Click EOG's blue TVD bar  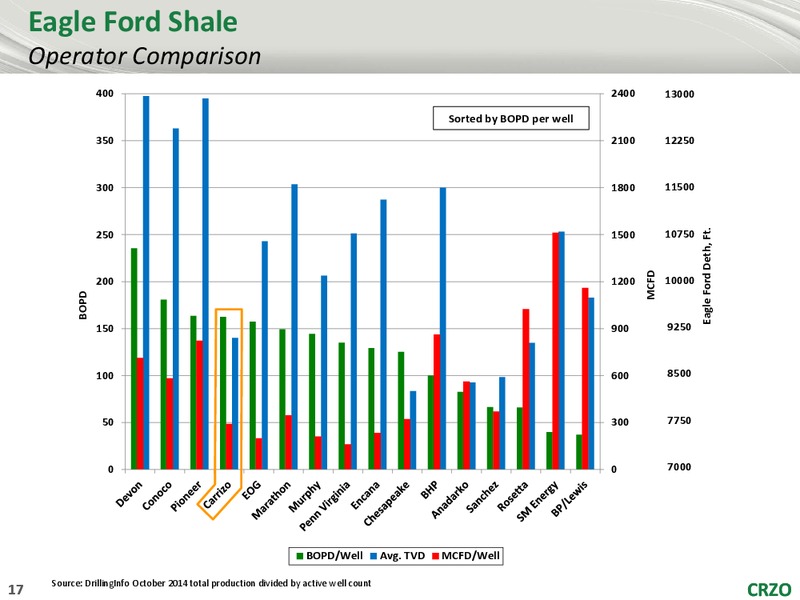coord(265,355)
